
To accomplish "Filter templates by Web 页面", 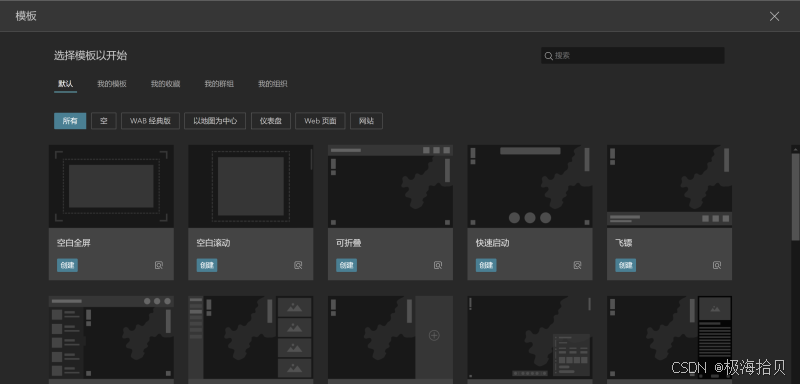I will point(320,121).
